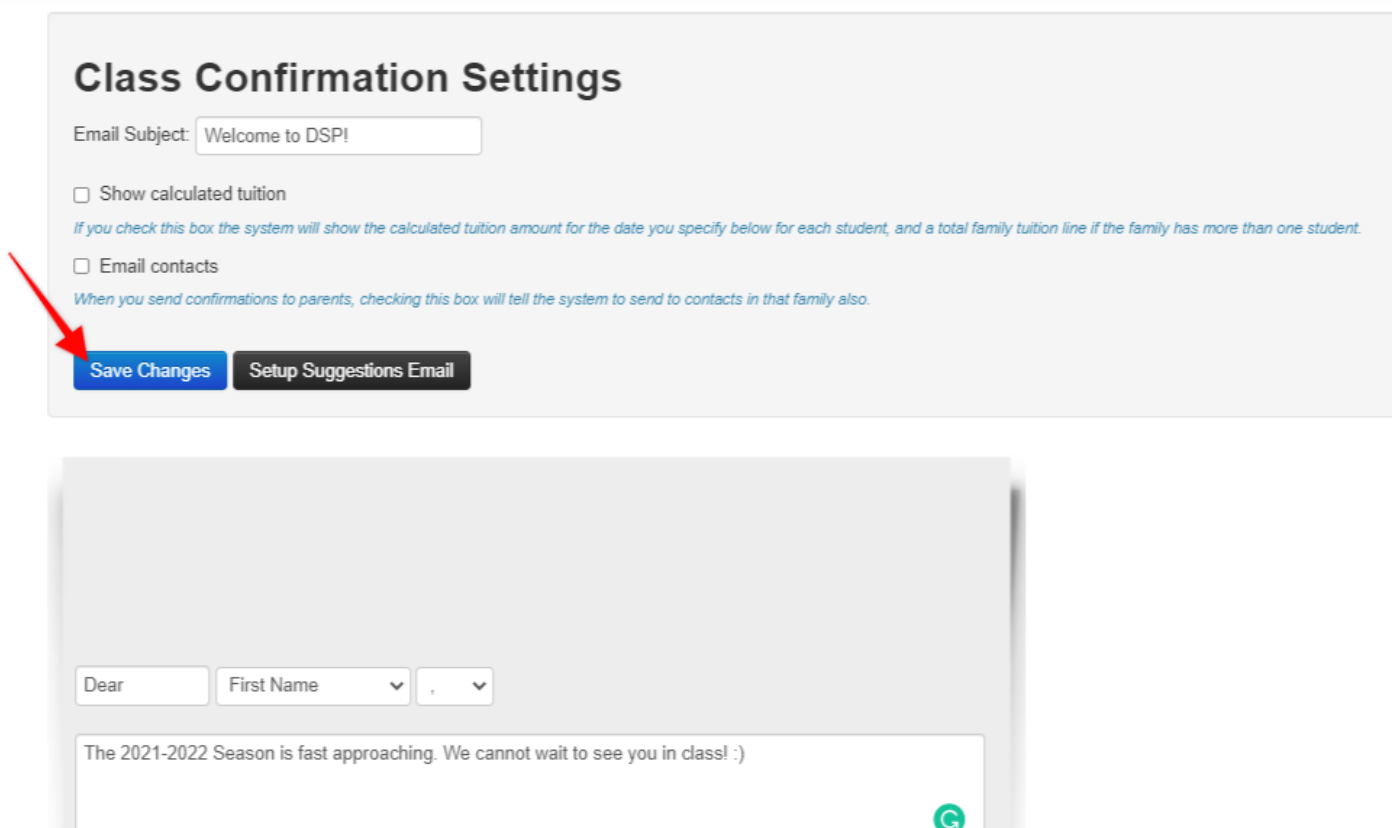
Task: Click the calculated tuition help text
Action: pyautogui.click(x=717, y=228)
